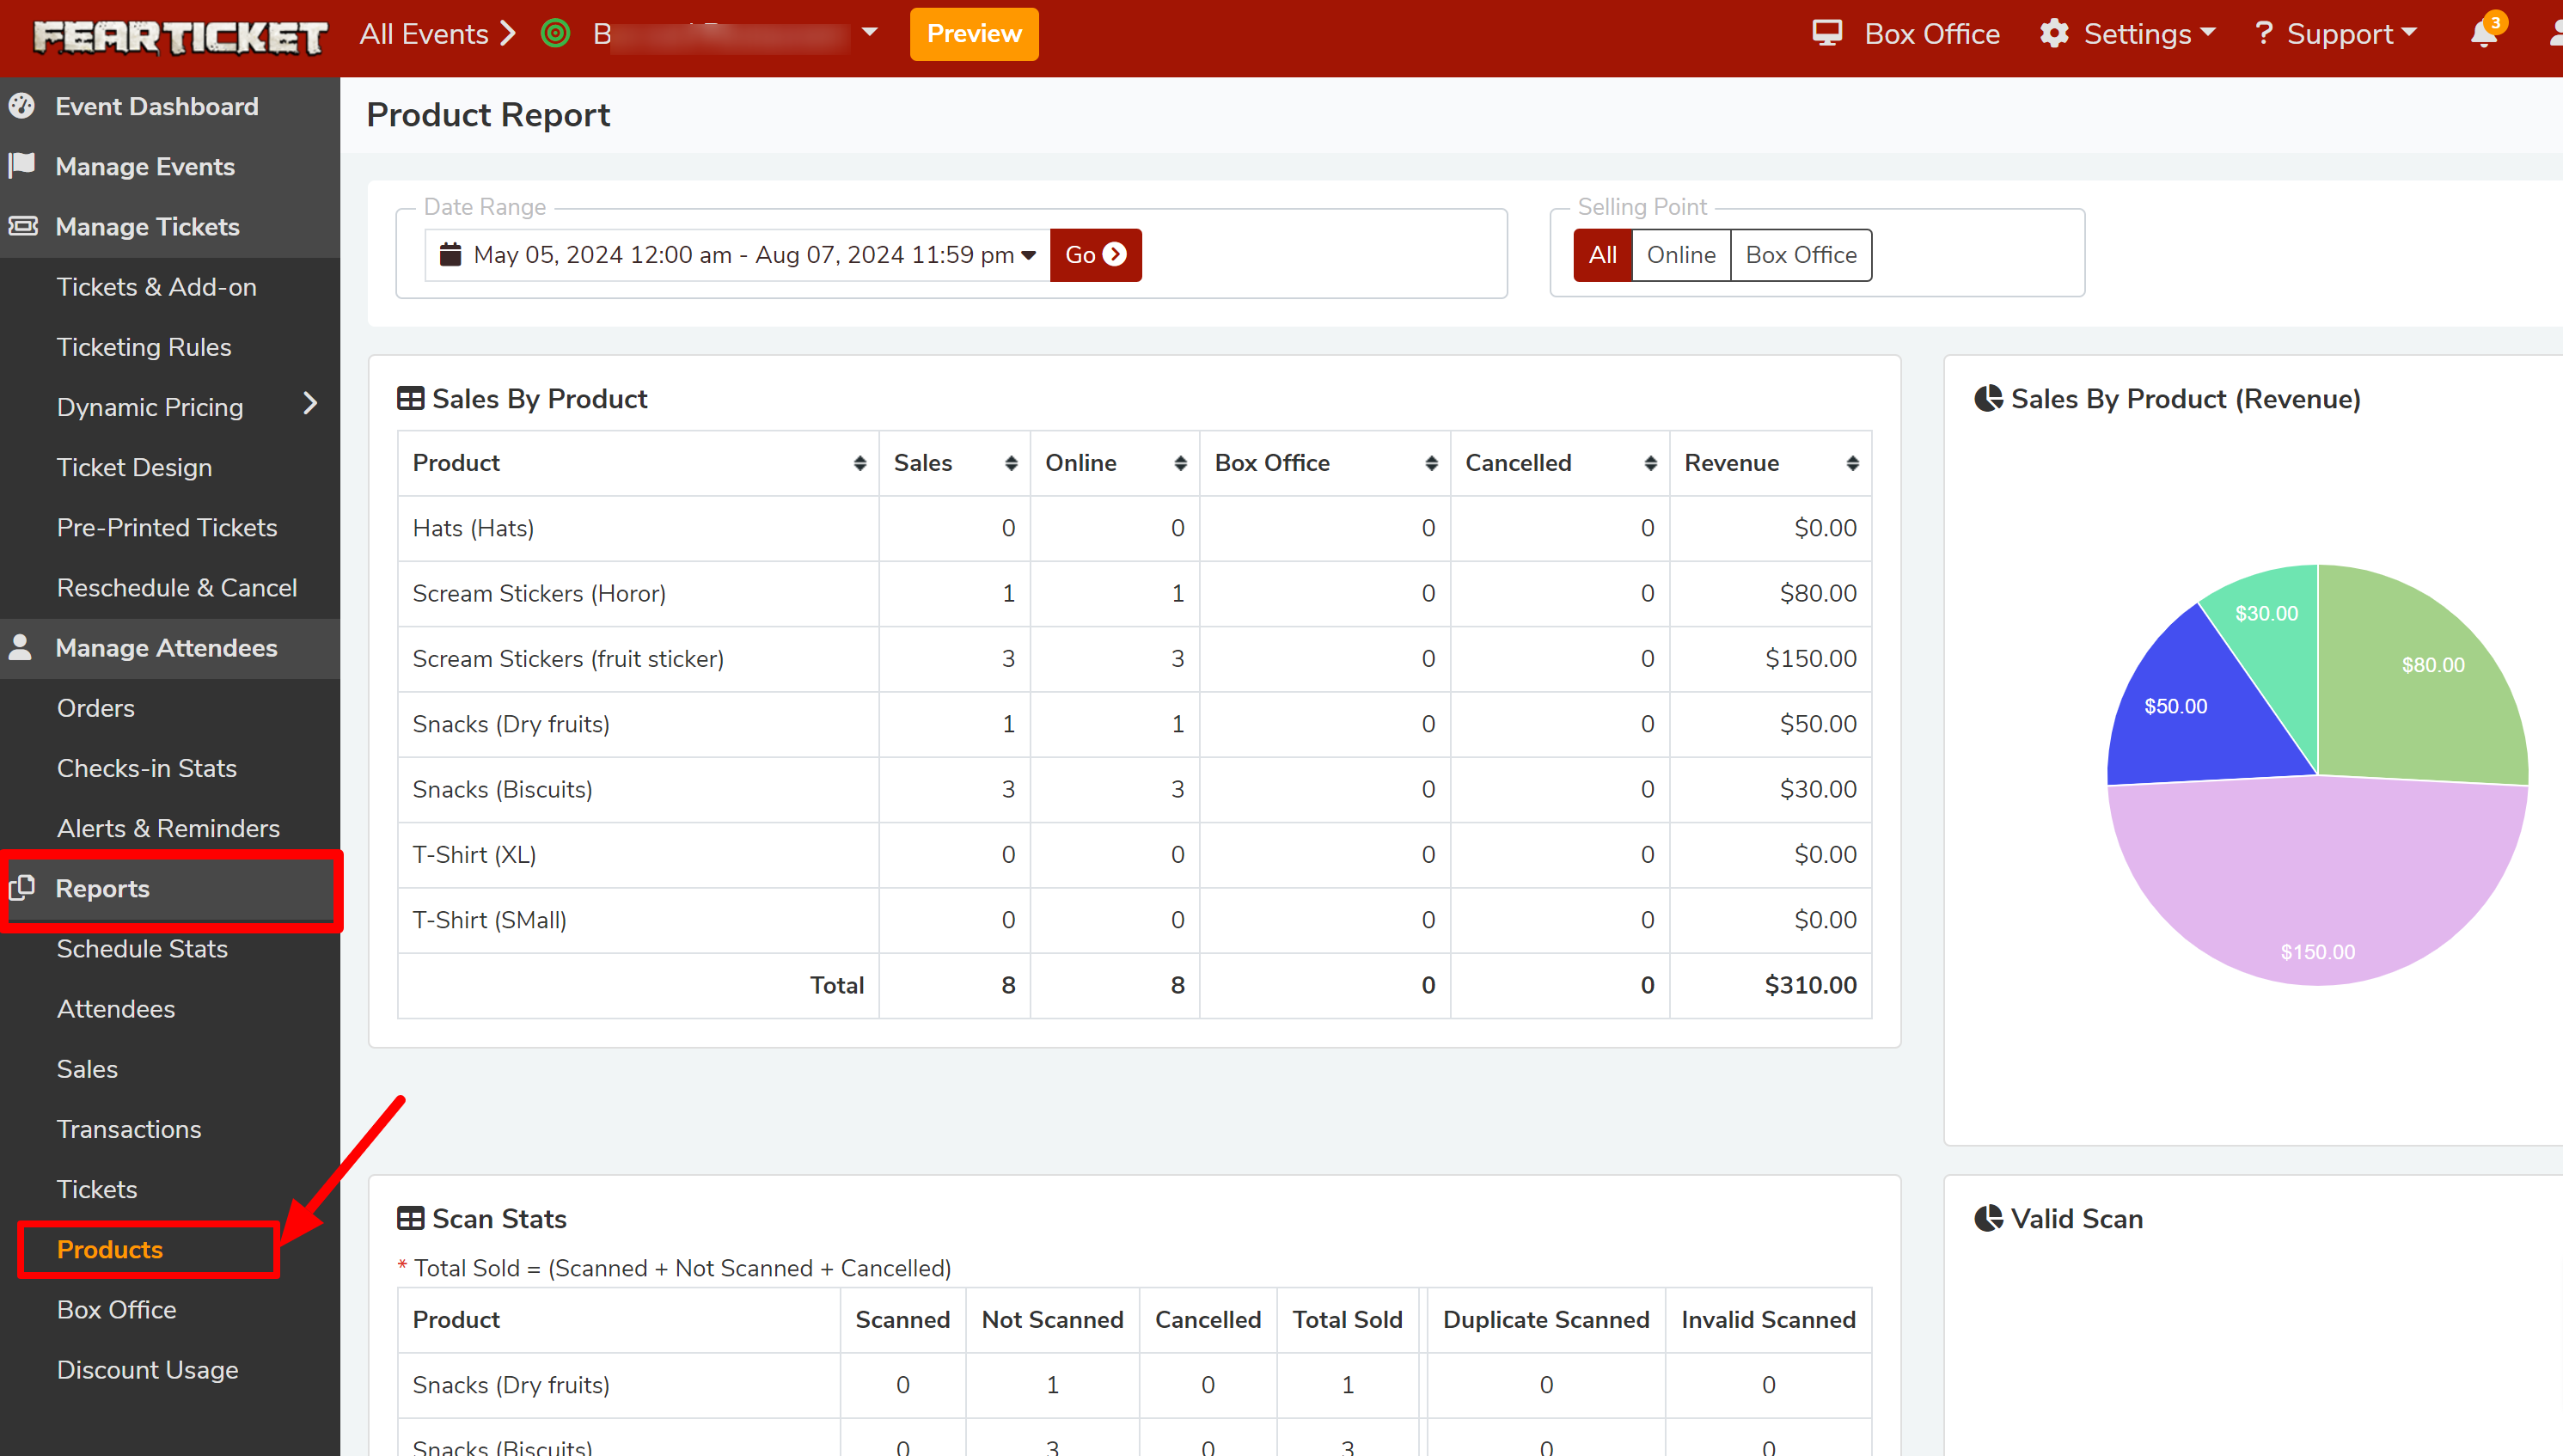
Task: Click the Manage Attendees person icon
Action: click(20, 647)
